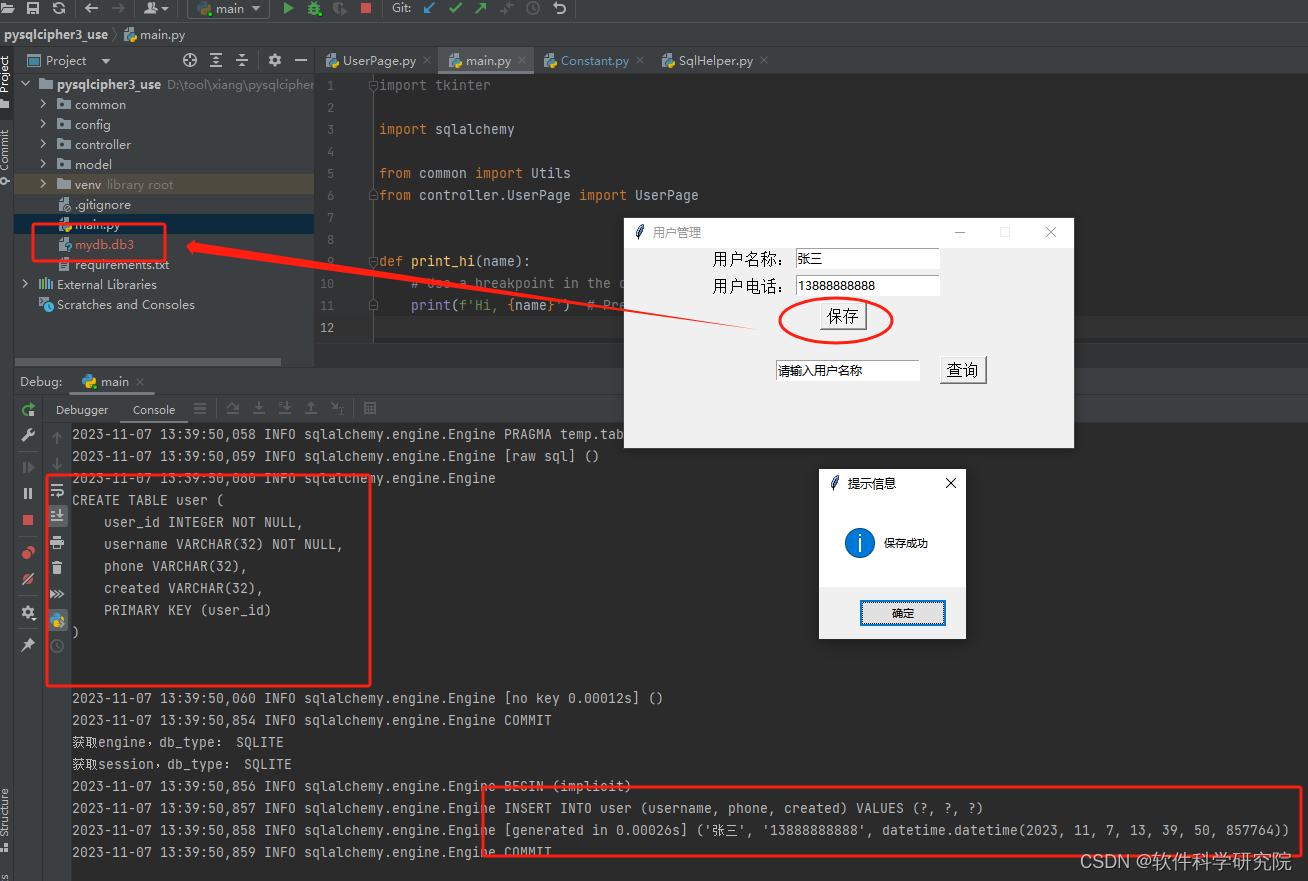Click Collapse All icon in Project panel
The image size is (1308, 881).
[x=241, y=60]
